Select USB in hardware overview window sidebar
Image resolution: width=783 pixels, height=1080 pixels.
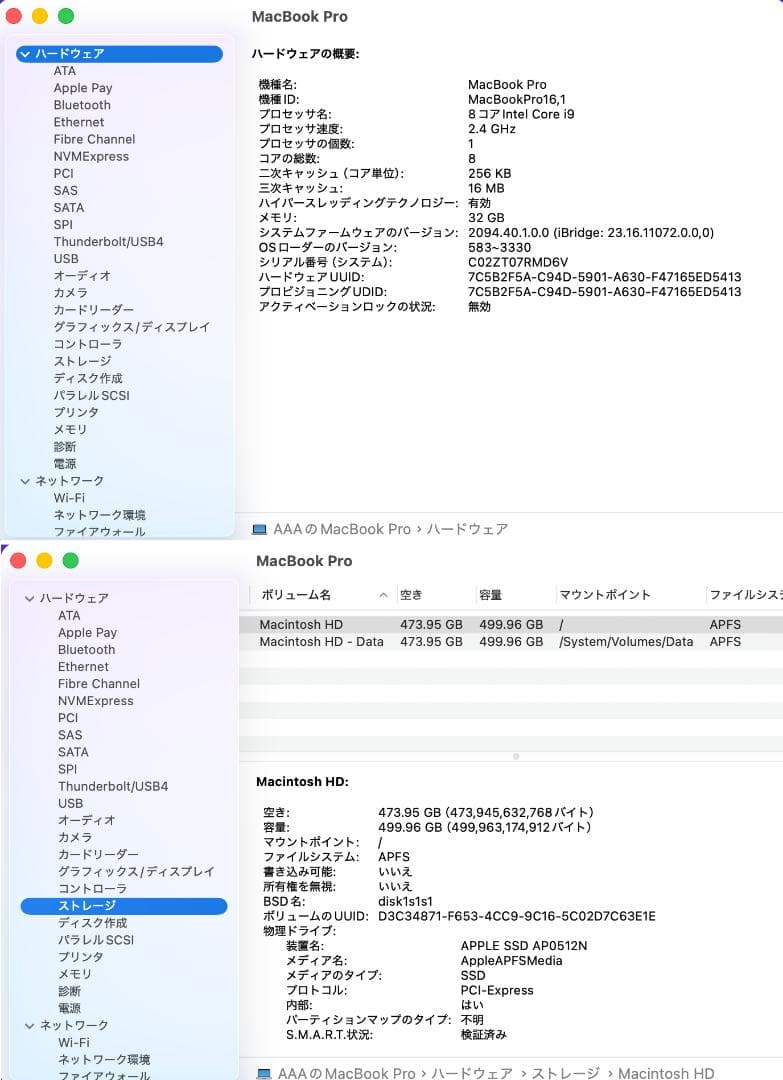coord(66,259)
